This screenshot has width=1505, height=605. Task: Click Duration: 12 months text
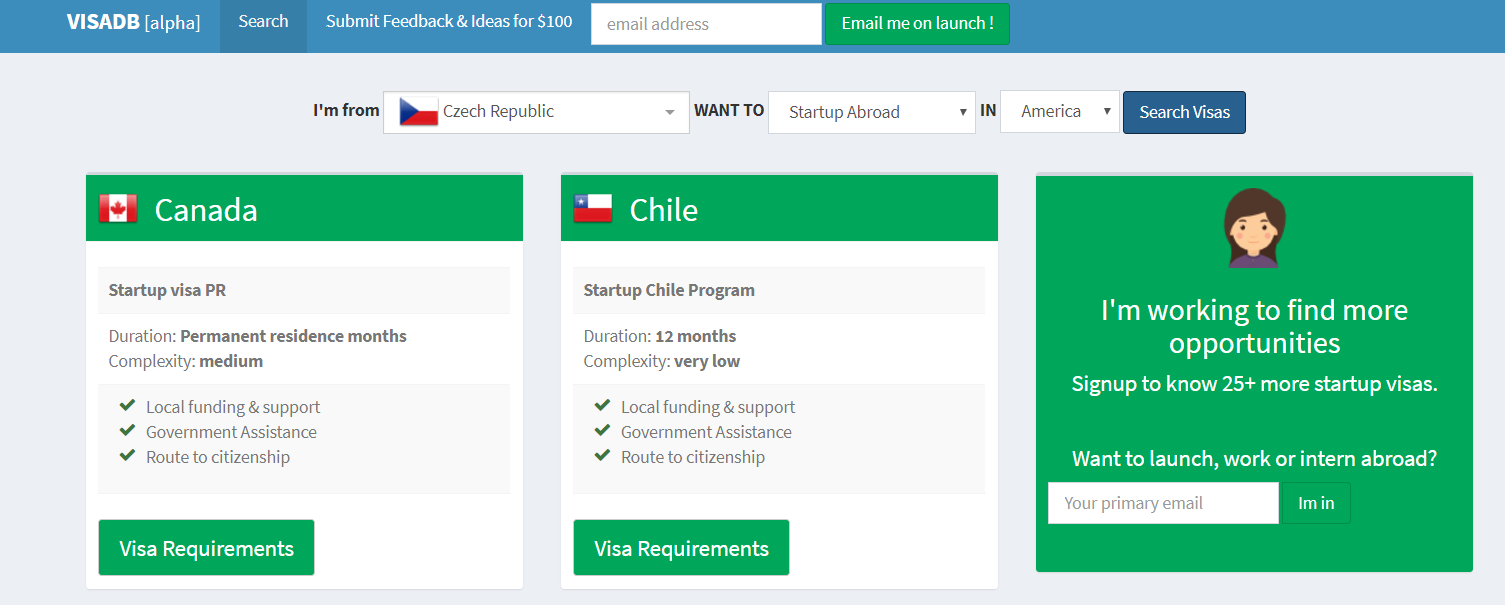pyautogui.click(x=660, y=336)
